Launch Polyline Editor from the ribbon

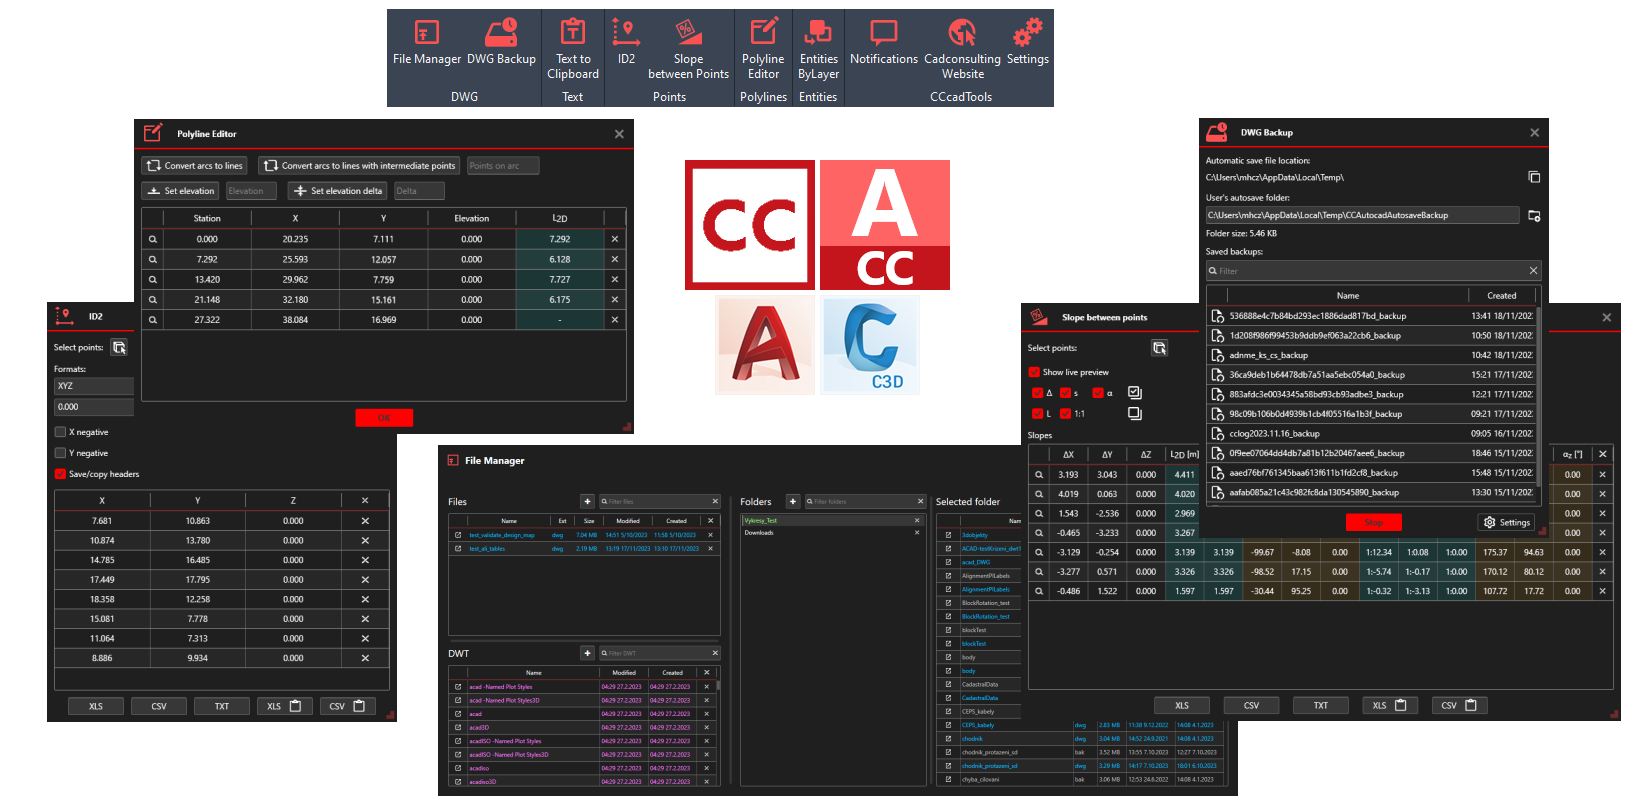pyautogui.click(x=763, y=49)
